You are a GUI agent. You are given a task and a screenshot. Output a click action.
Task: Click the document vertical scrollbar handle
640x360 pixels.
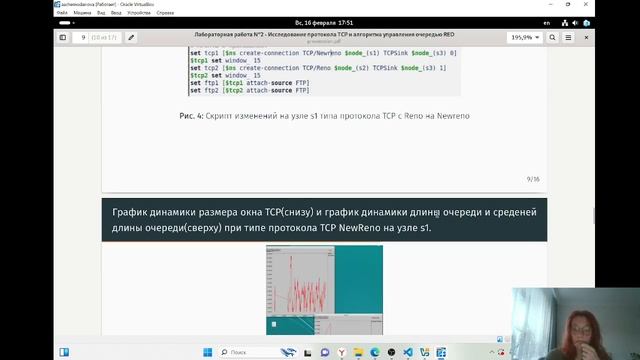[593, 216]
